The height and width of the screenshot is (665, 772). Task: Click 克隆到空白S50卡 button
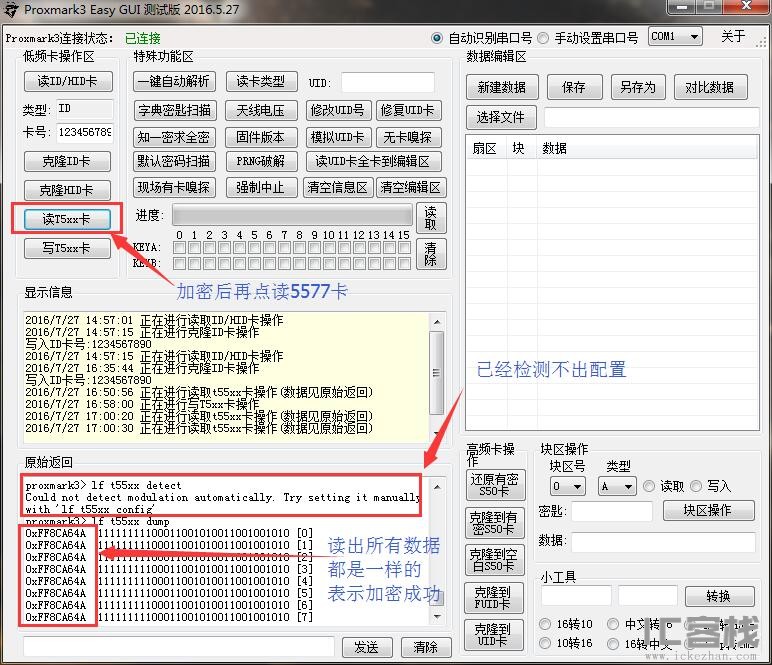[x=495, y=560]
